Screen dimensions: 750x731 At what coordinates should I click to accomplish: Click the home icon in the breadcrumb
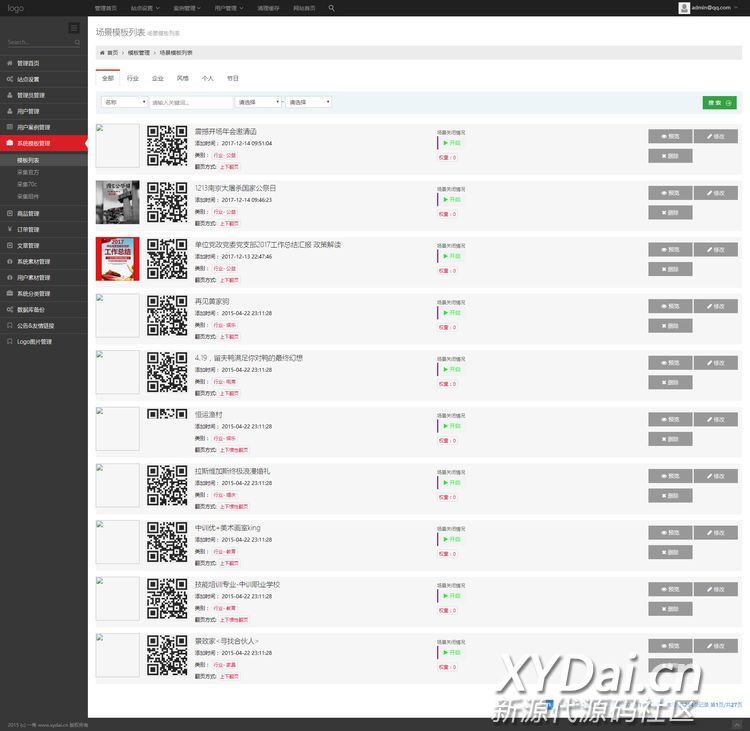tap(102, 53)
